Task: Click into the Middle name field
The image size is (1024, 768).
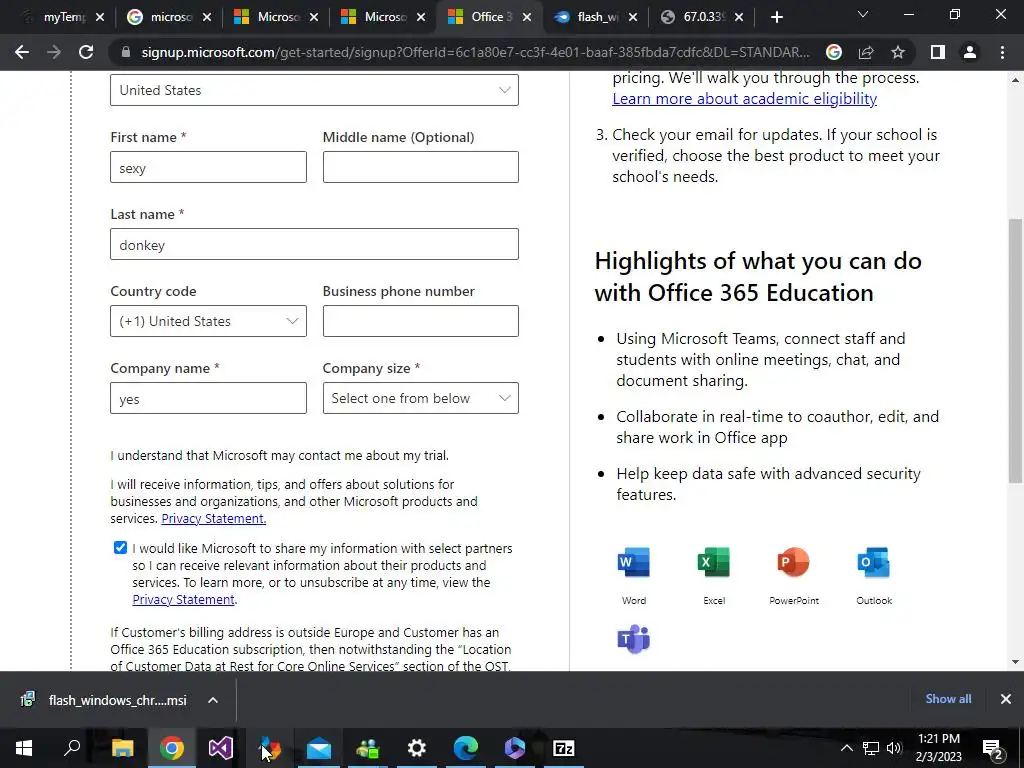Action: pyautogui.click(x=421, y=167)
